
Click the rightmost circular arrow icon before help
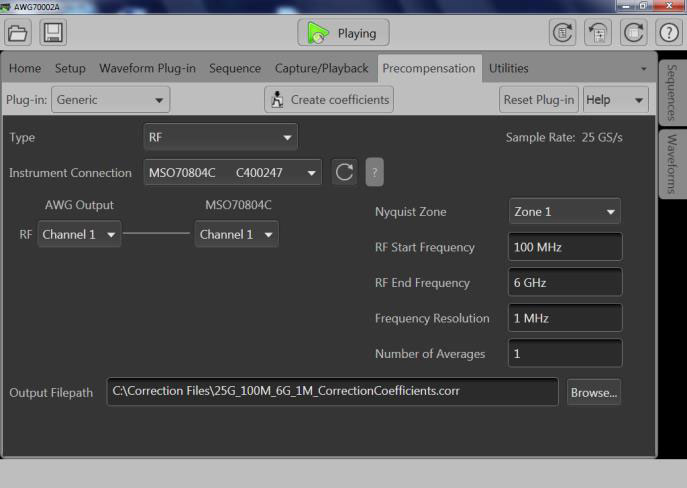click(x=634, y=33)
